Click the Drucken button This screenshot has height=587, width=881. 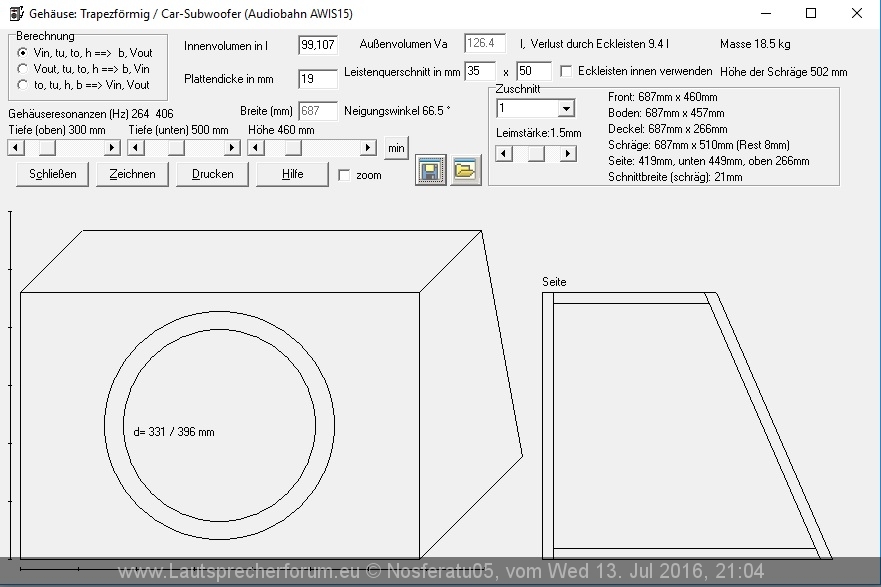click(x=213, y=174)
